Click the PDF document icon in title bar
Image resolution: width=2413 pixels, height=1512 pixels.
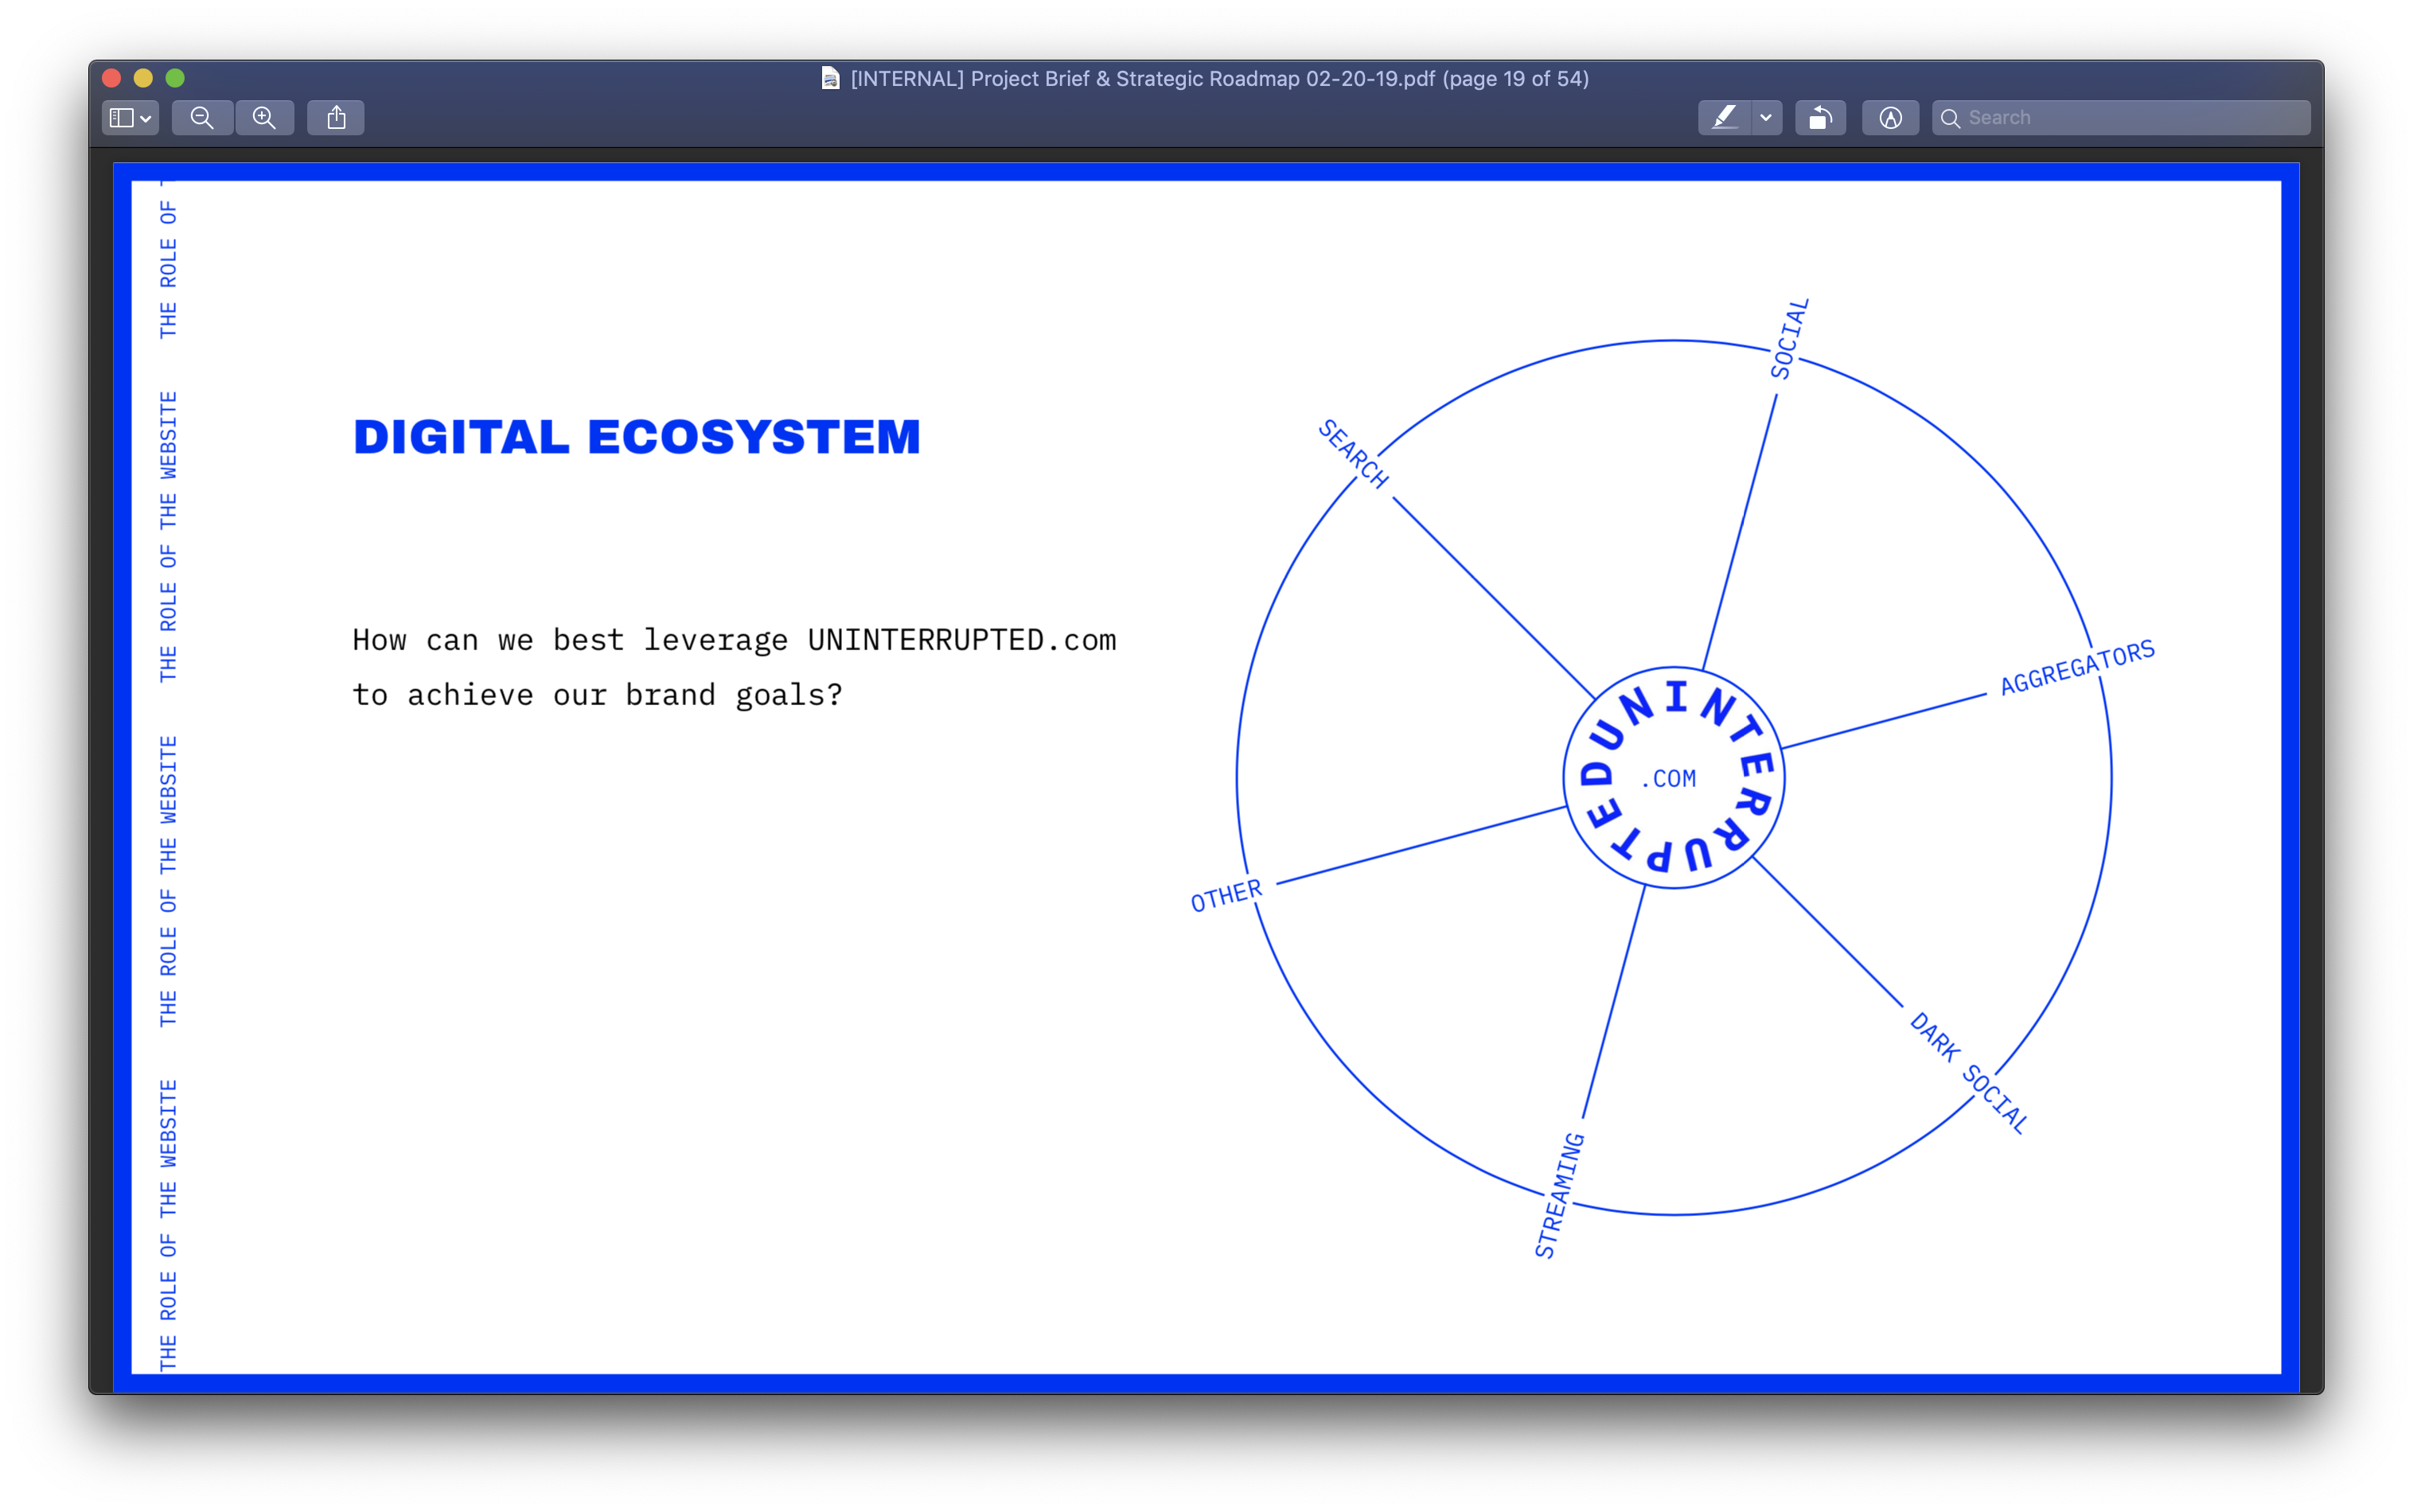[x=830, y=78]
